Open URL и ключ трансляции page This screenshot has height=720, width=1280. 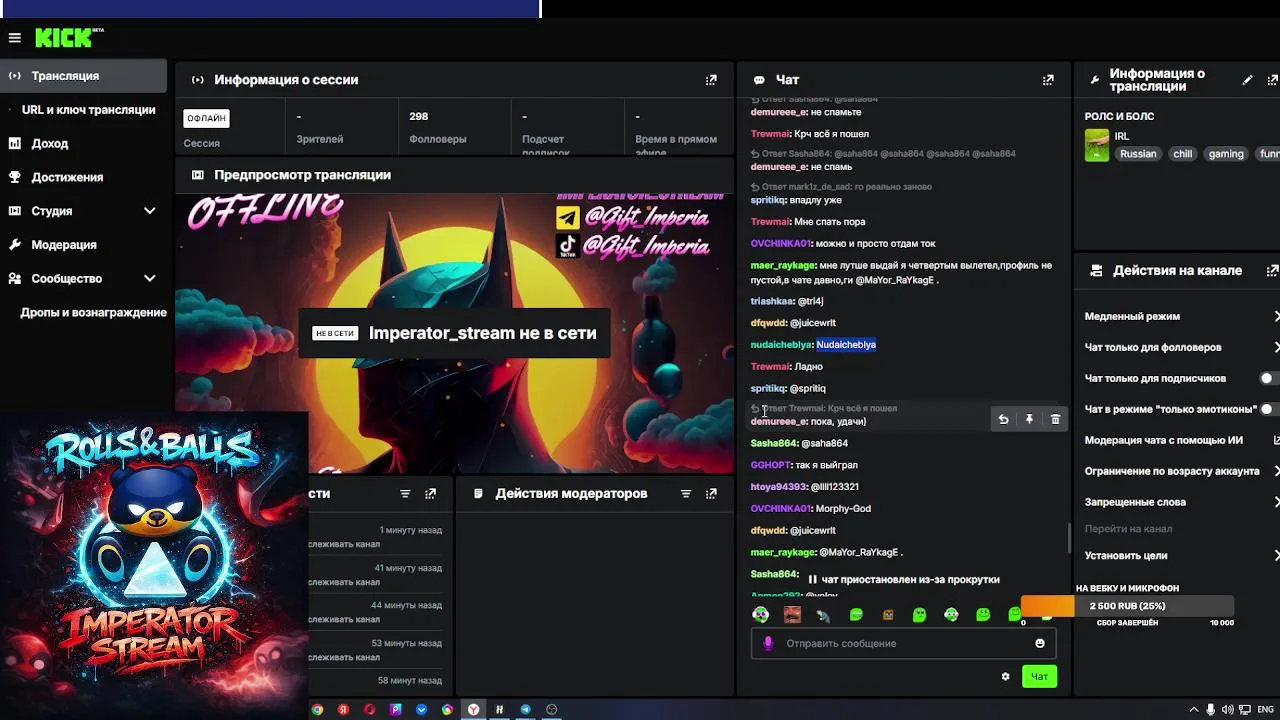pos(88,110)
